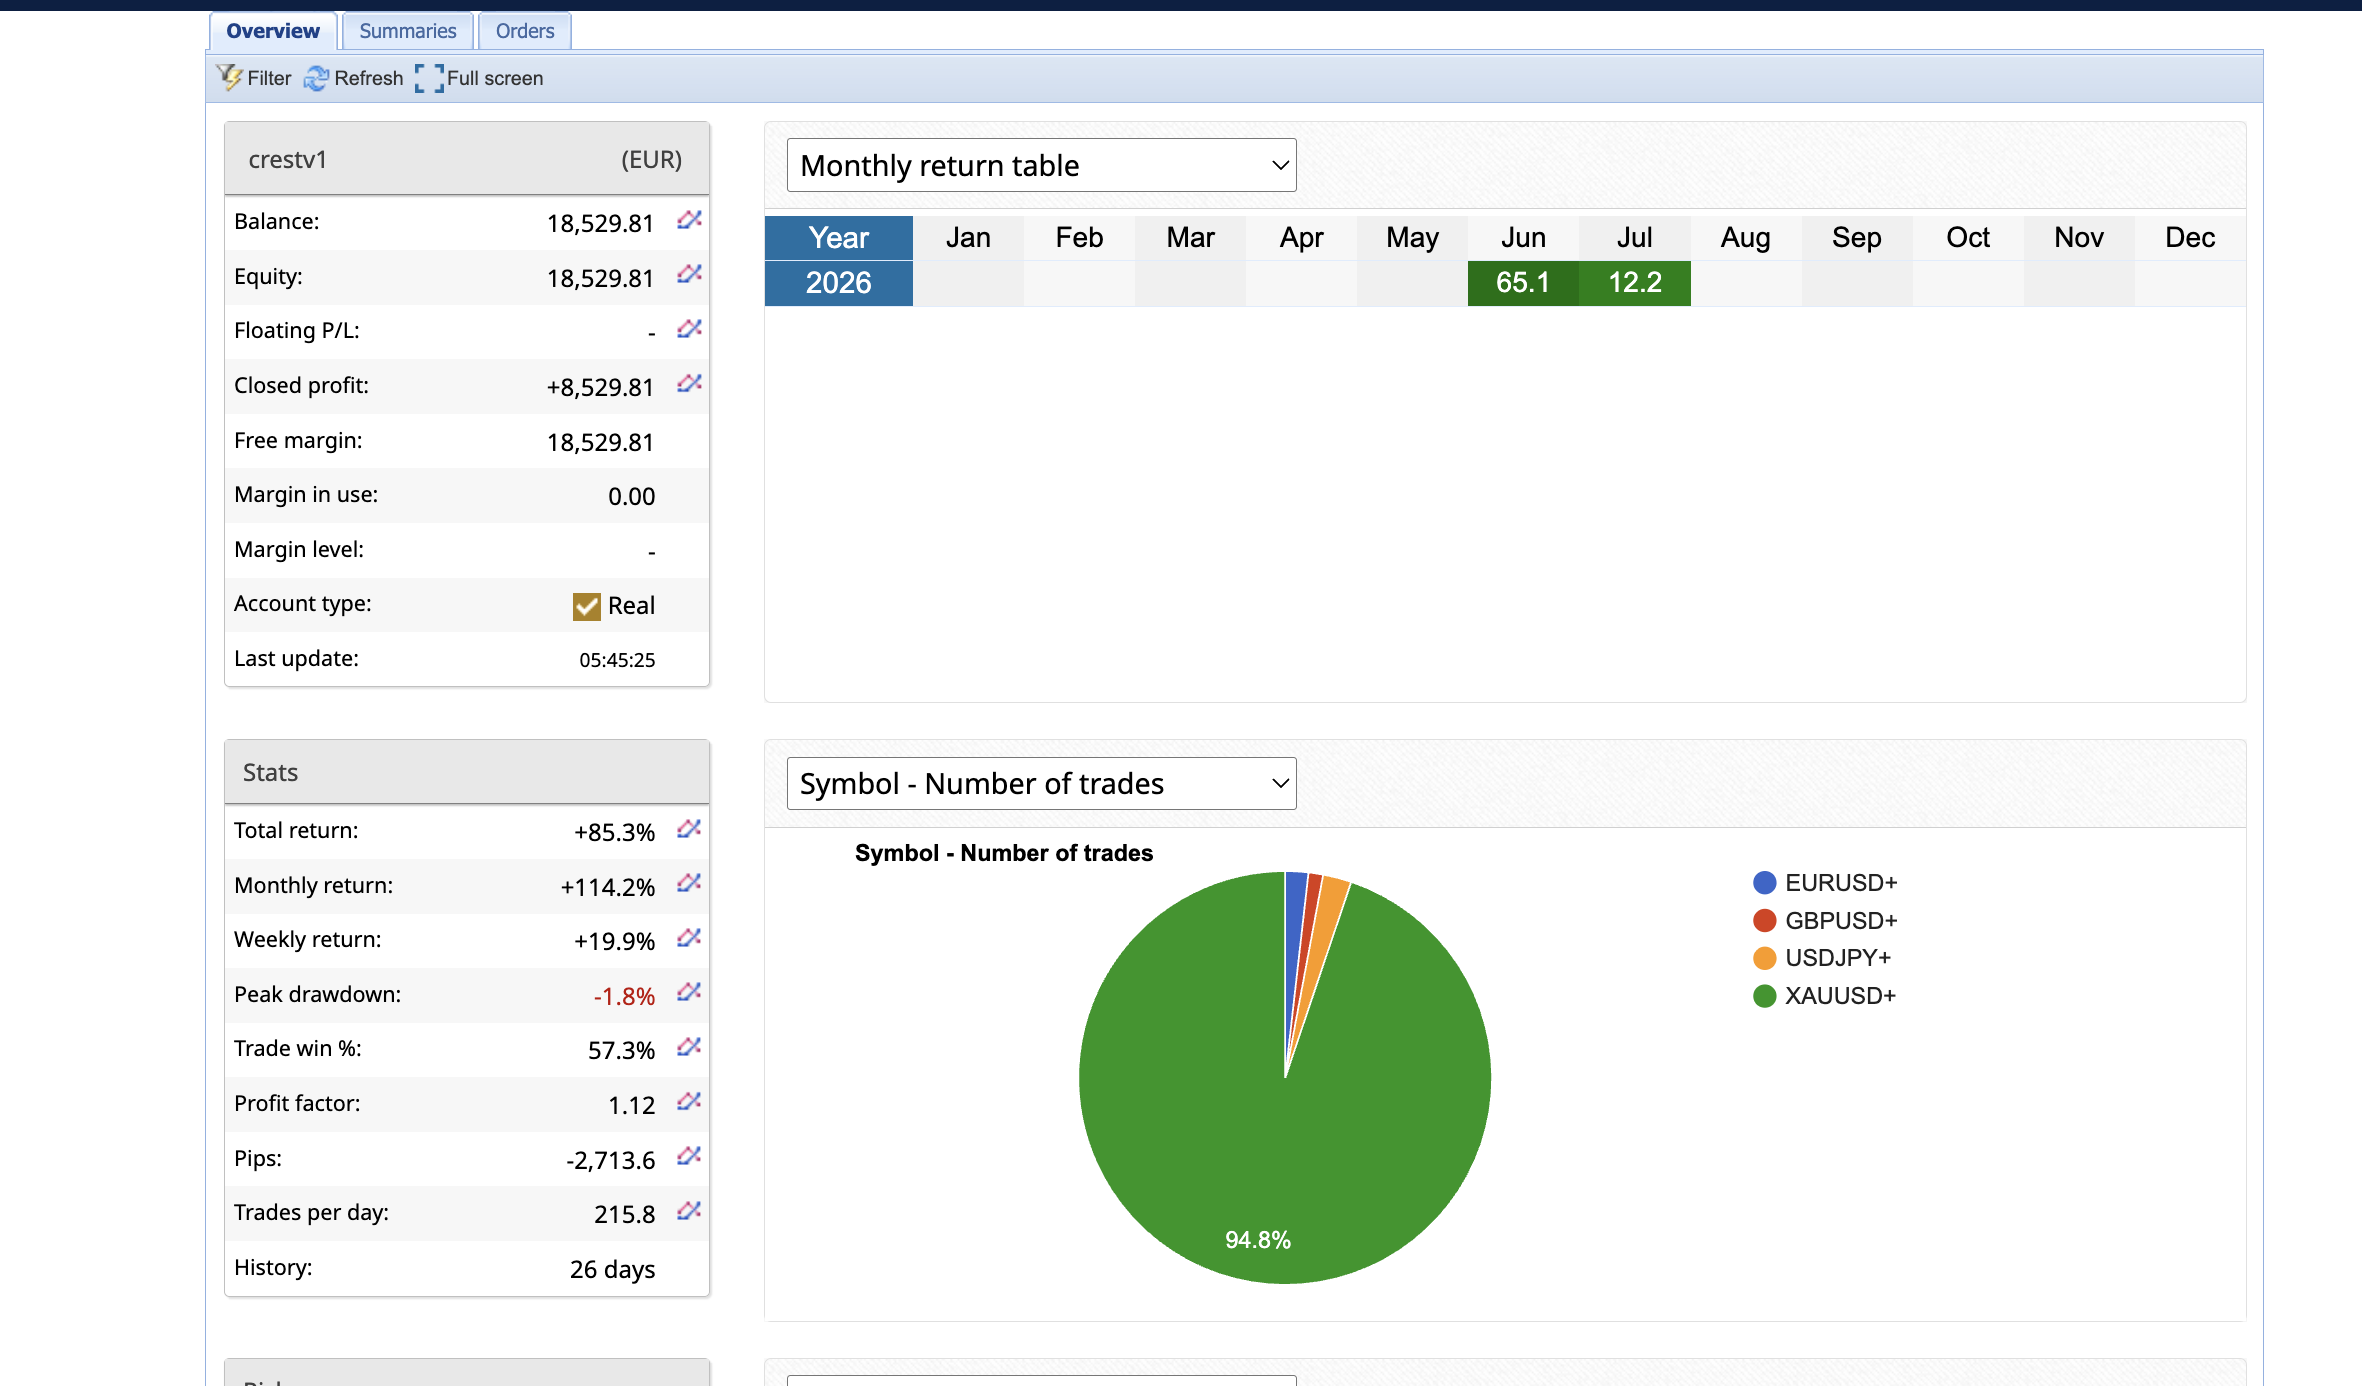Viewport: 2362px width, 1386px height.
Task: Click the Stats panel header
Action: (x=467, y=772)
